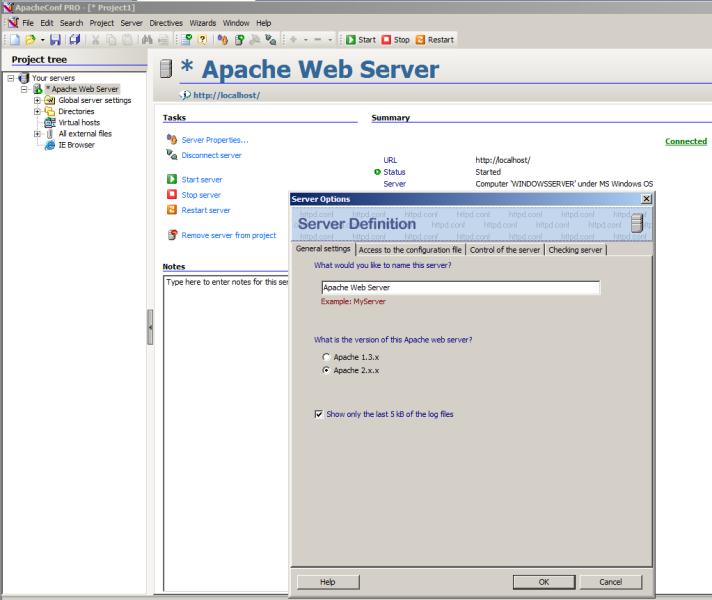
Task: Select the Apache 1.3.x radio button
Action: 326,357
